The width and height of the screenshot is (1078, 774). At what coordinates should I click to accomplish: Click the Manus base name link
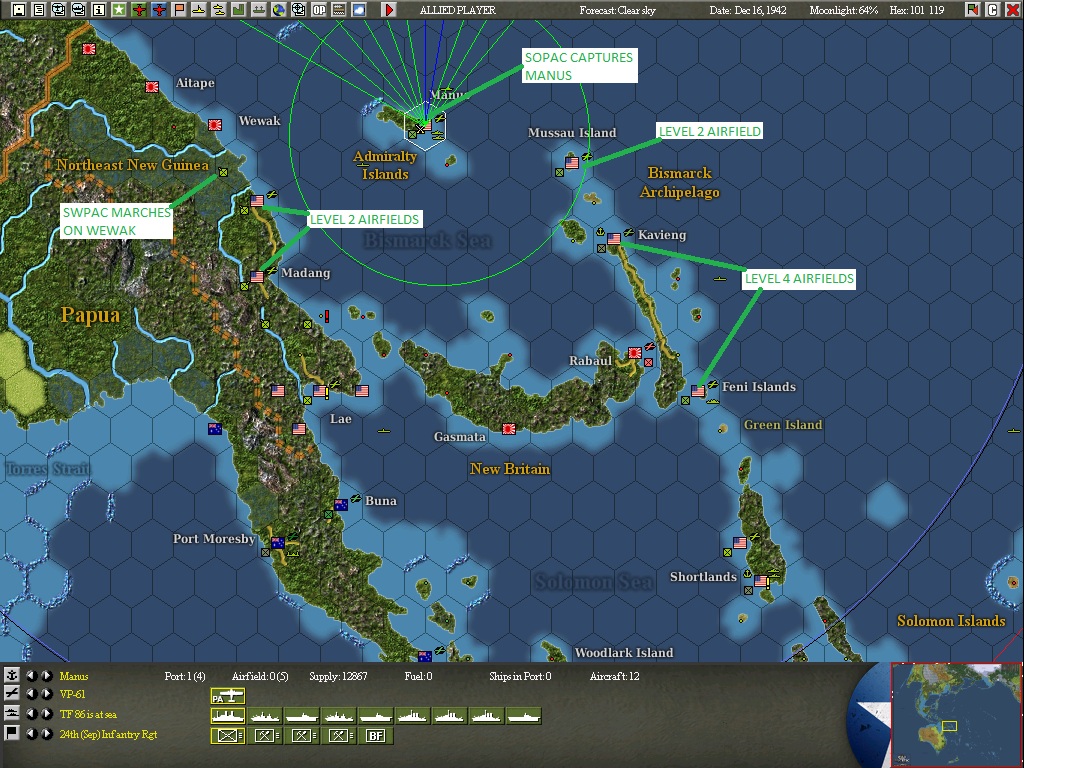[74, 676]
